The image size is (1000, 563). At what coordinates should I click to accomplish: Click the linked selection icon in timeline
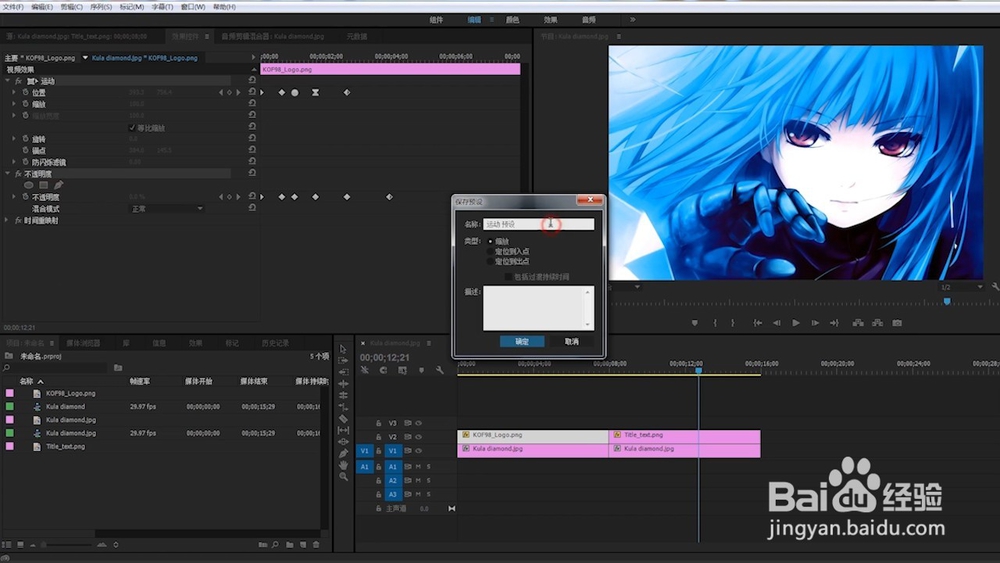(x=402, y=370)
